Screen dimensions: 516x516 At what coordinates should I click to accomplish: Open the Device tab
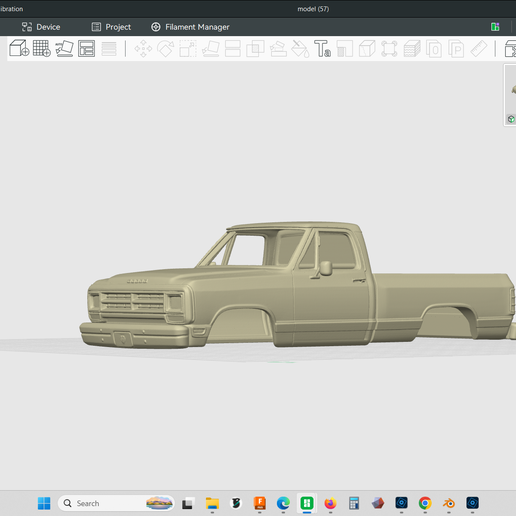(41, 27)
